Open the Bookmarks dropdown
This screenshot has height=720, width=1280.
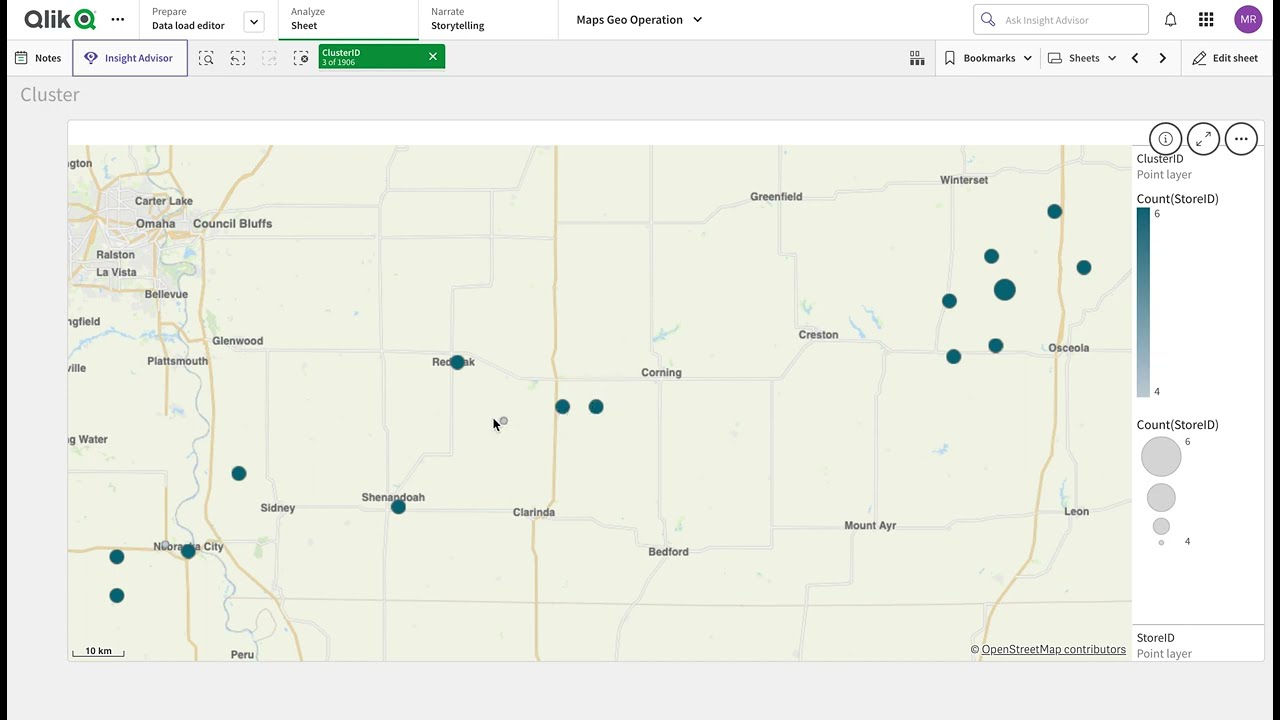click(988, 58)
